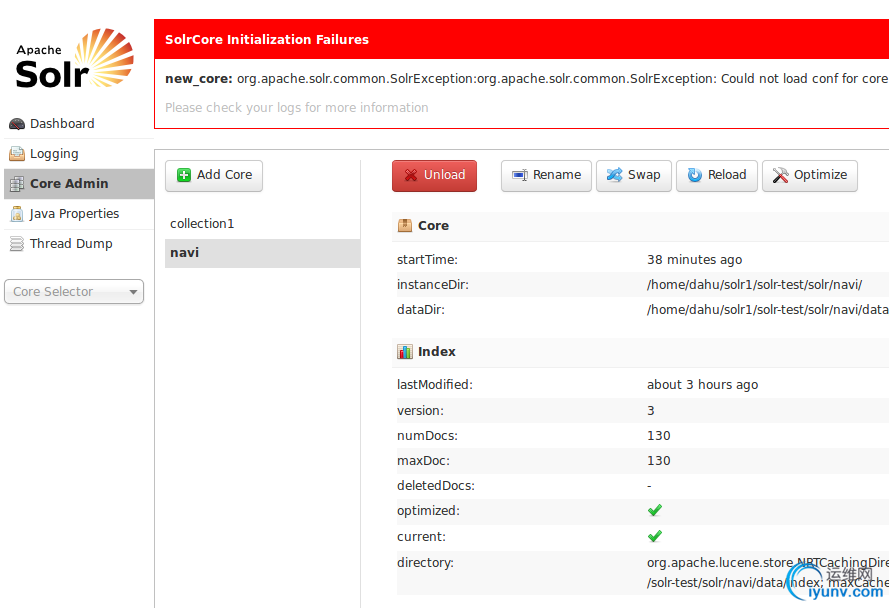Go to the Logging section
This screenshot has width=889, height=608.
tap(79, 154)
